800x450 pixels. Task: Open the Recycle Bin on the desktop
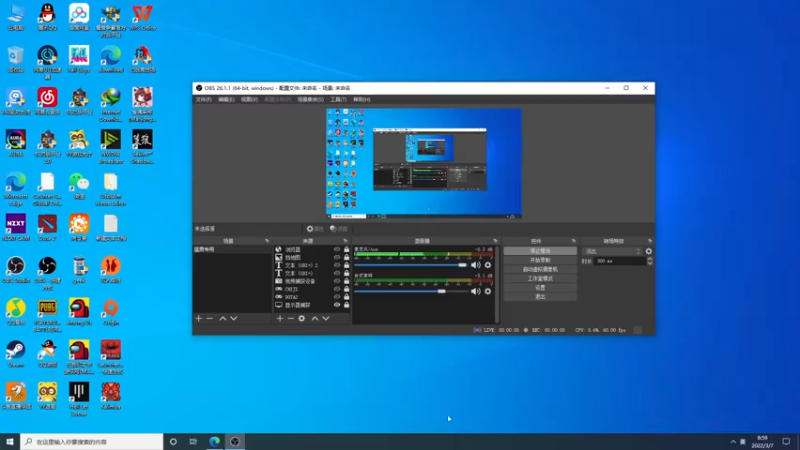(16, 59)
